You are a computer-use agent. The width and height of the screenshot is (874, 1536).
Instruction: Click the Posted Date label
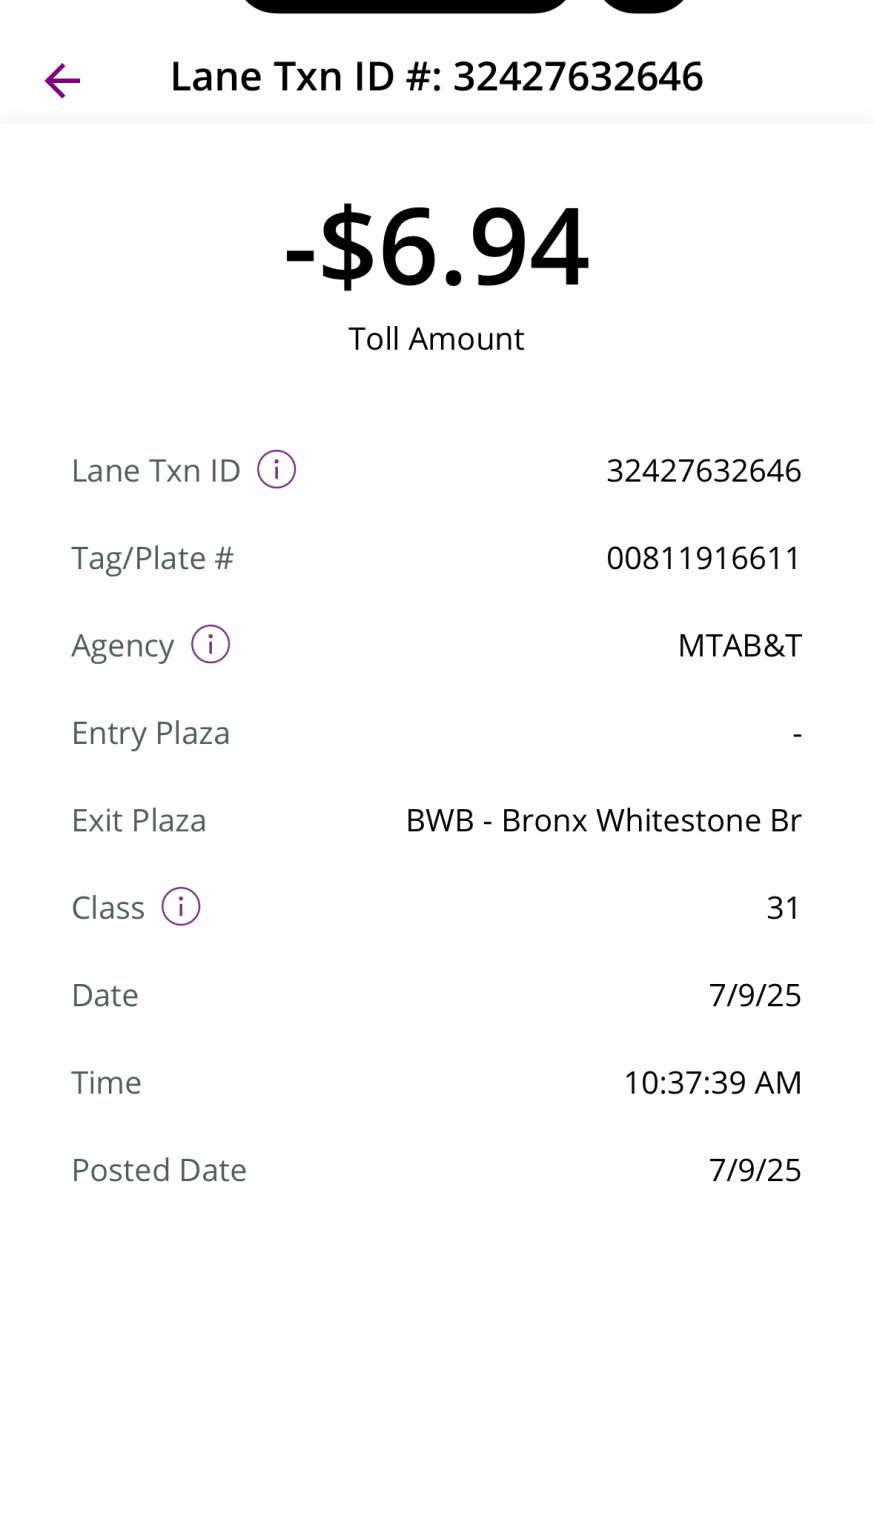159,1170
